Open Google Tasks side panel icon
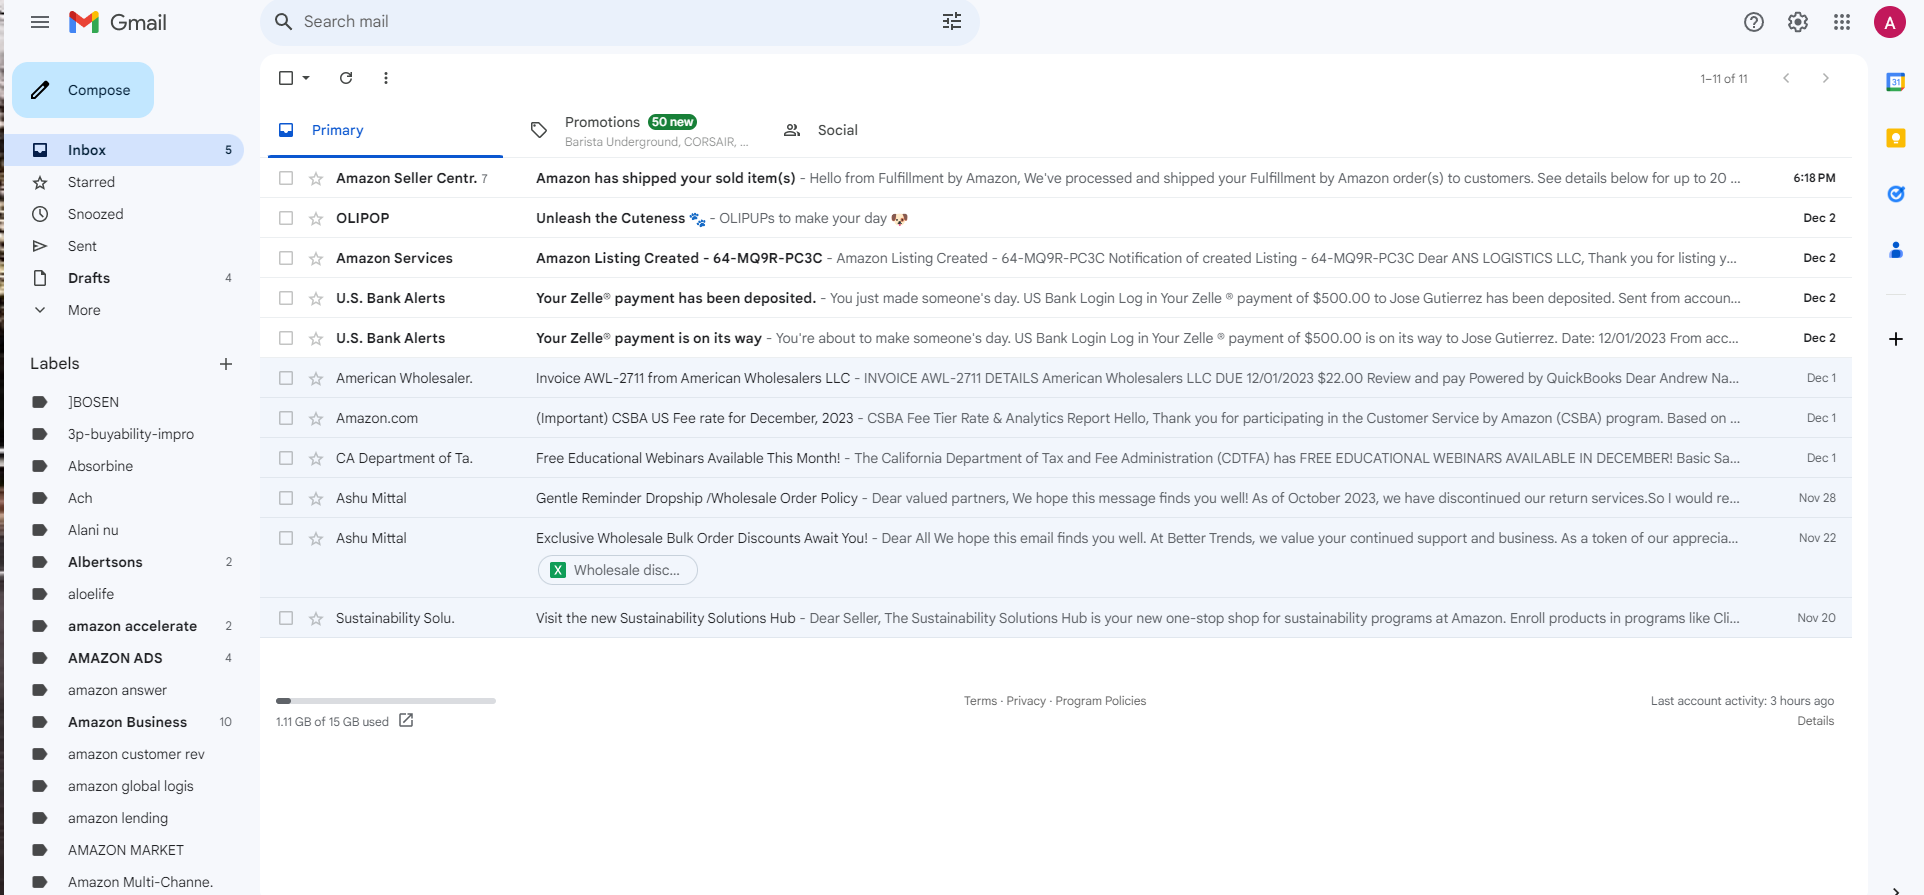 point(1895,194)
